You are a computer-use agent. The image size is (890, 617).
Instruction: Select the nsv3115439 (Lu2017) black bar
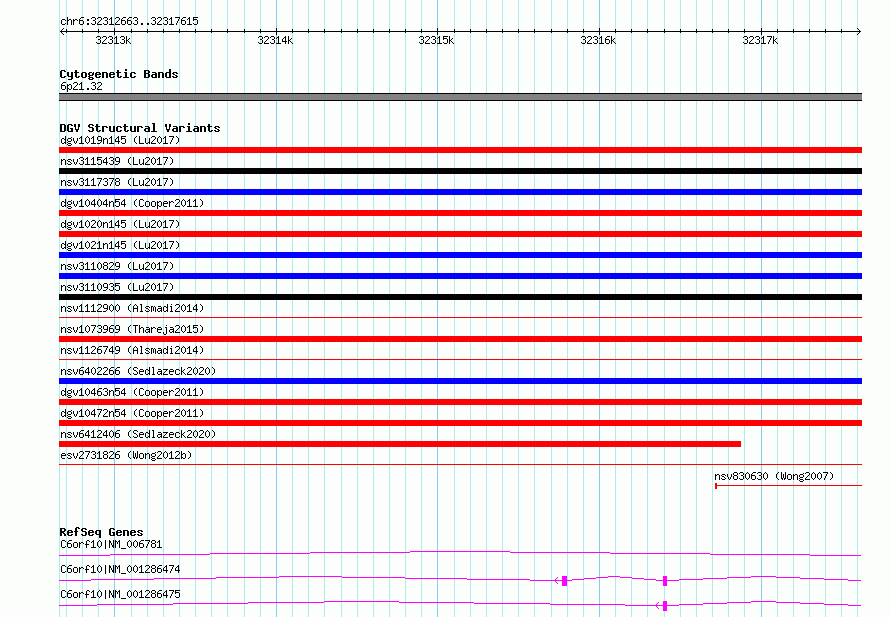pyautogui.click(x=460, y=171)
